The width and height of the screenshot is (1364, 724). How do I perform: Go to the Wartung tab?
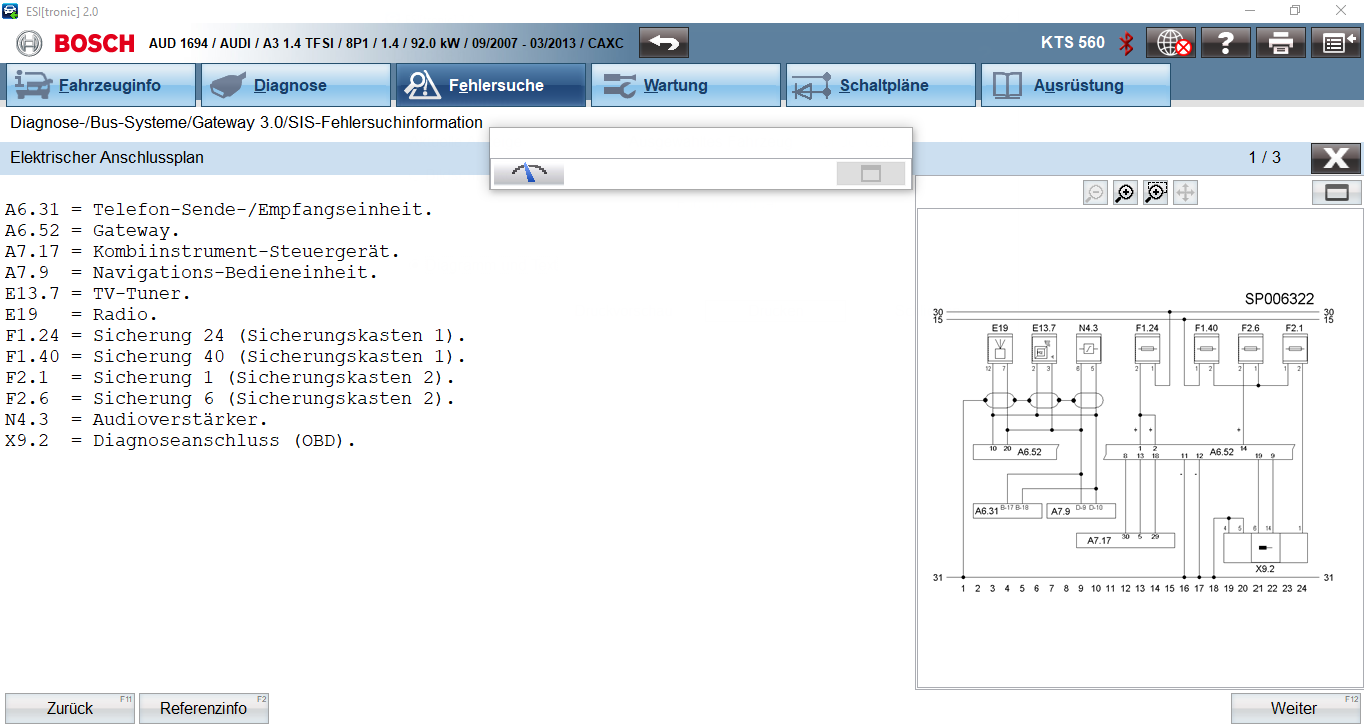[x=685, y=86]
